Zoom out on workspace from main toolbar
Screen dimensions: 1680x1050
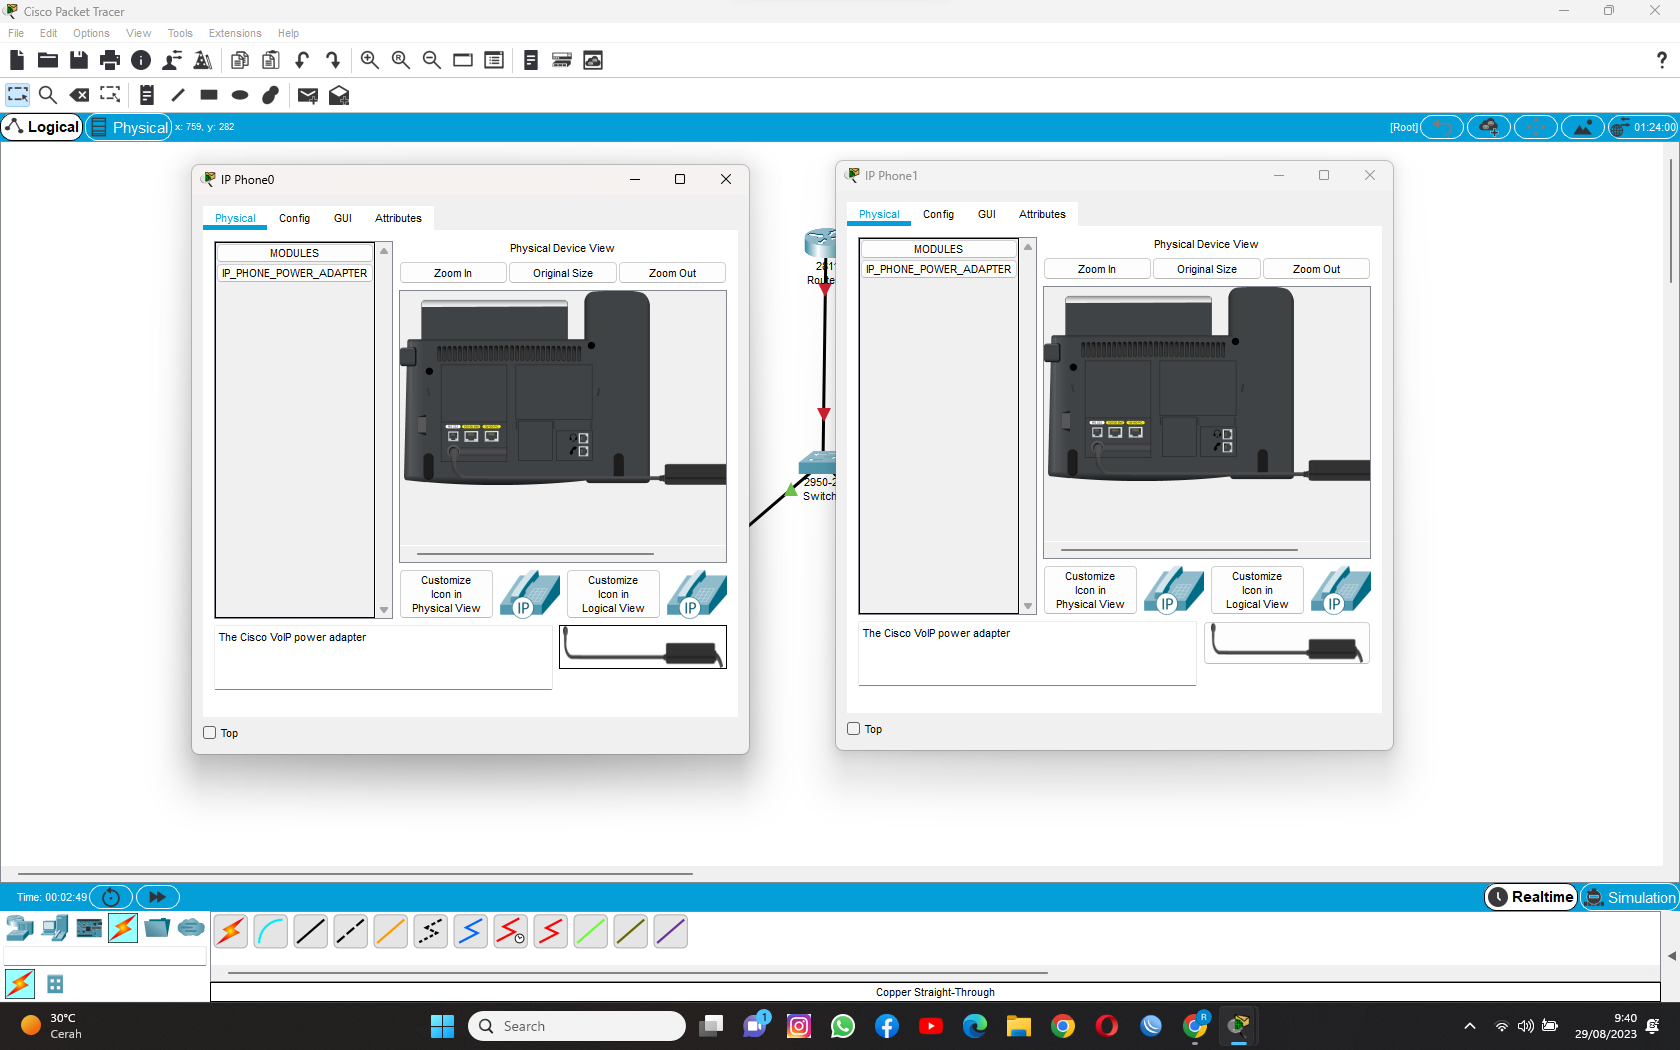pyautogui.click(x=432, y=60)
